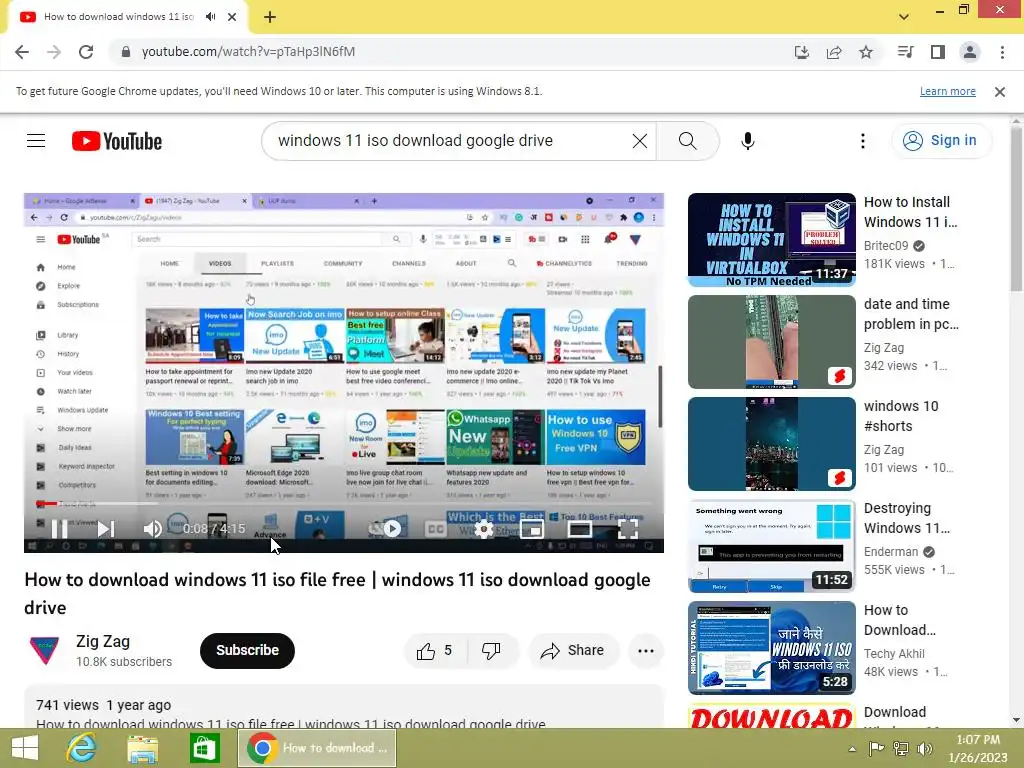Select the URL in the address bar
This screenshot has height=768, width=1024.
[248, 52]
